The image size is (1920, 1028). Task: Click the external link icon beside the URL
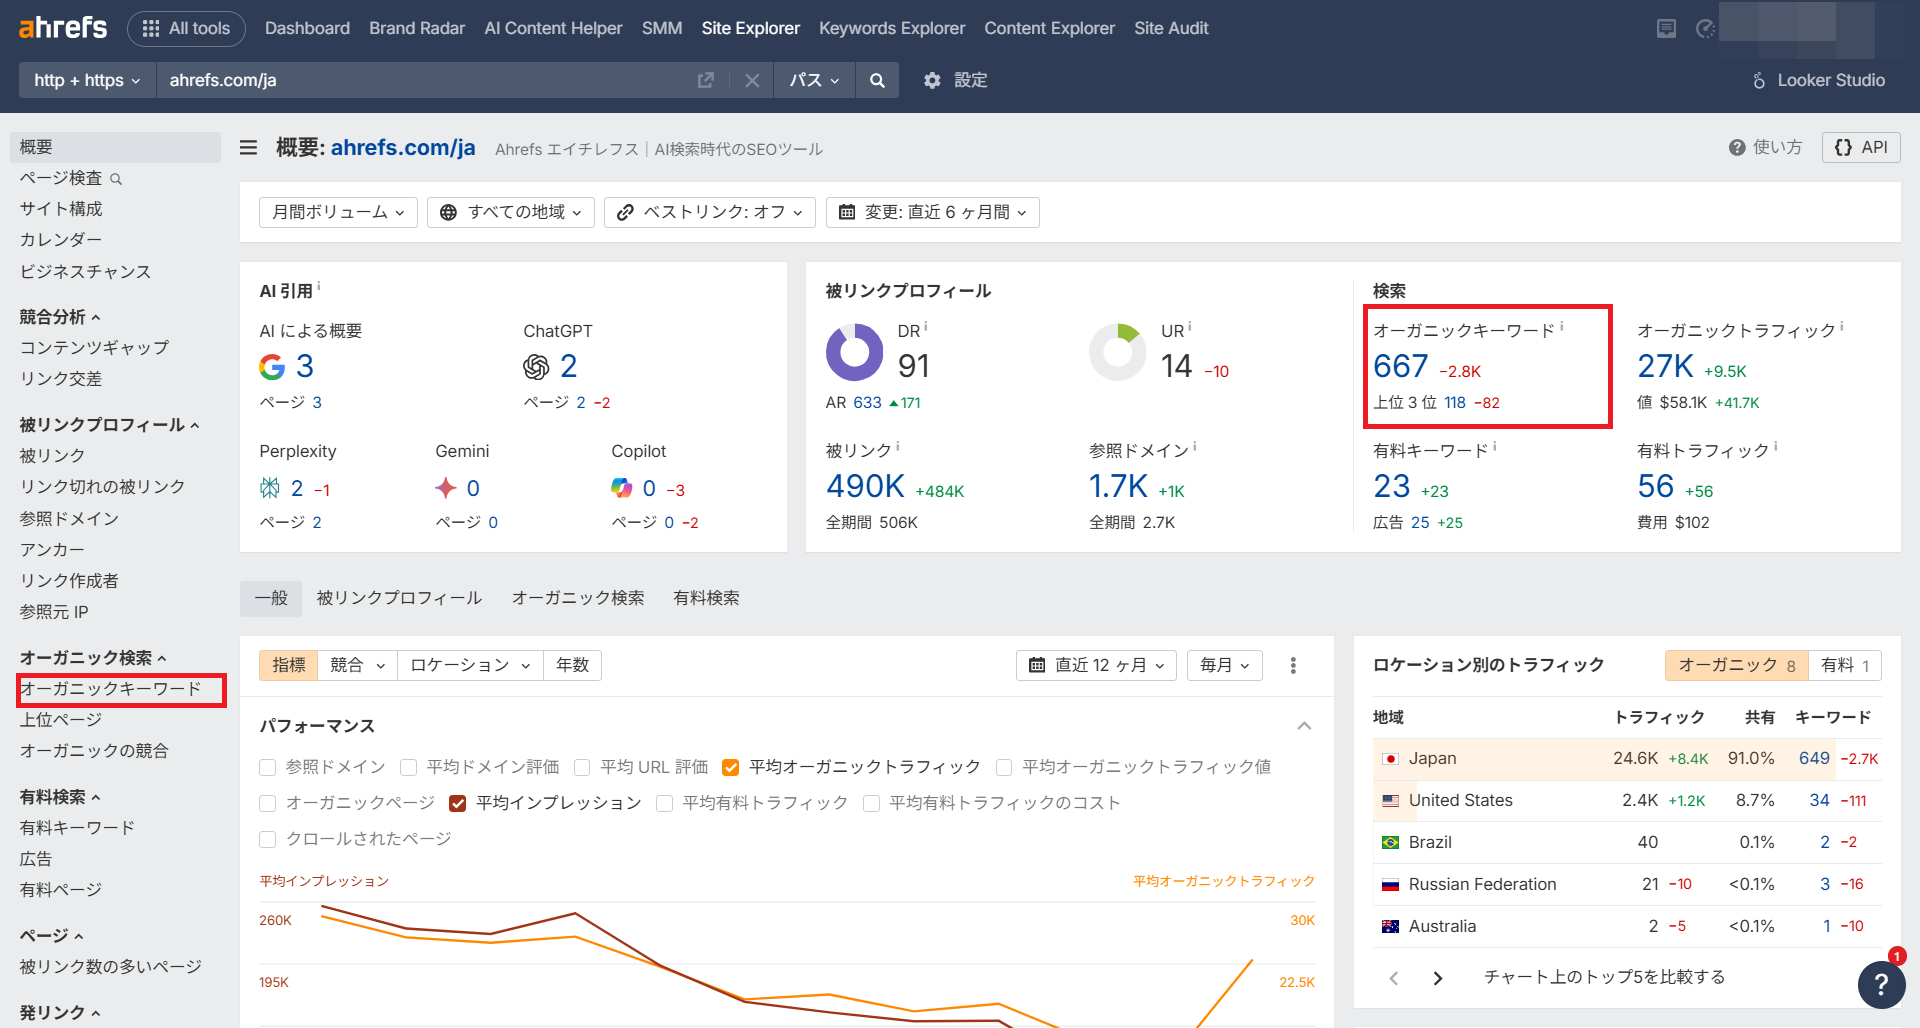pyautogui.click(x=706, y=80)
